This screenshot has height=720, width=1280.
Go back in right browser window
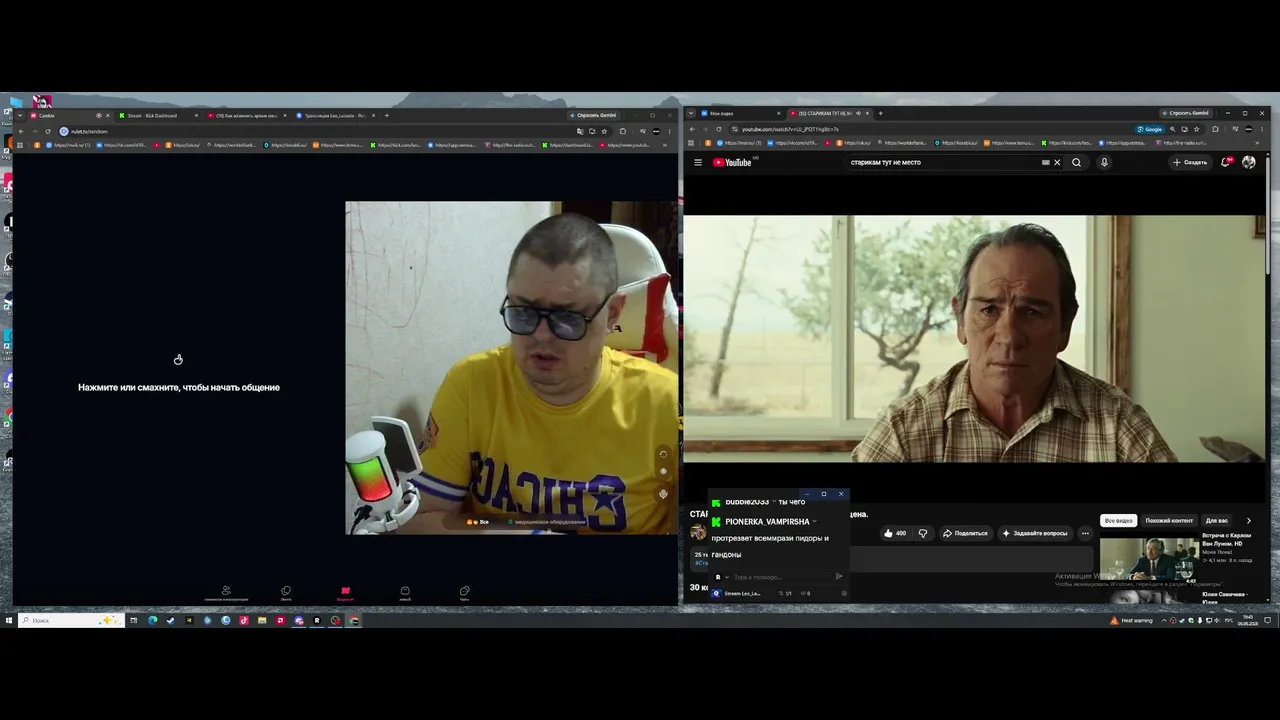pyautogui.click(x=691, y=129)
